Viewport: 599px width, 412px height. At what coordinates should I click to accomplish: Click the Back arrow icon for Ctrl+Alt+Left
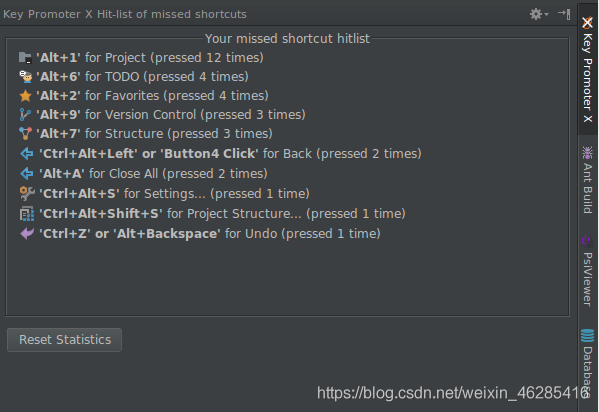(x=27, y=154)
